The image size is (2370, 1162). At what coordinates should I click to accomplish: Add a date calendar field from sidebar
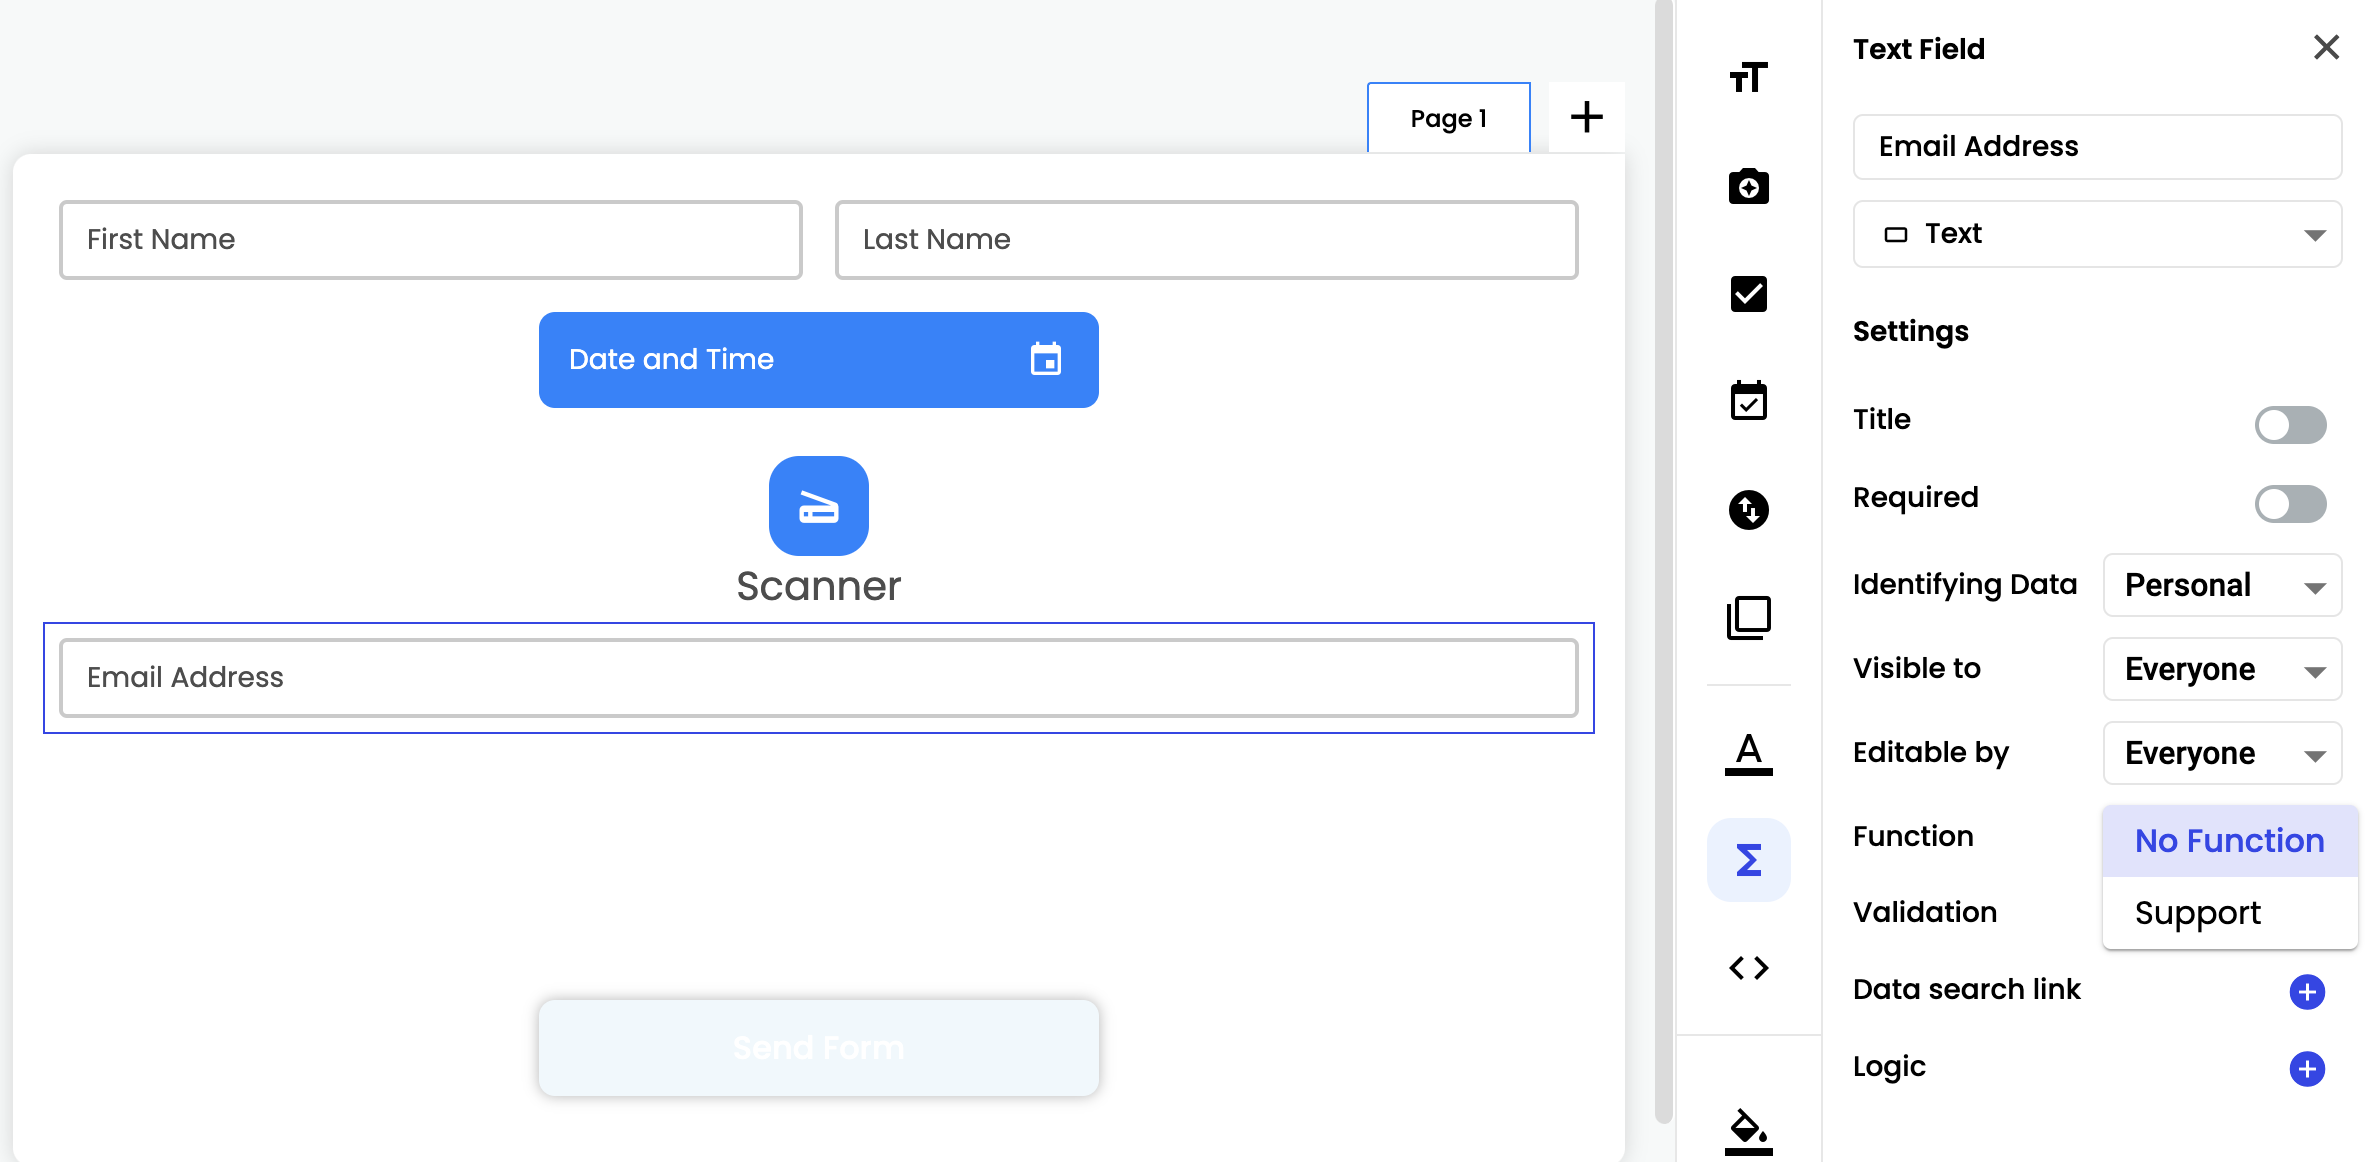(1748, 401)
